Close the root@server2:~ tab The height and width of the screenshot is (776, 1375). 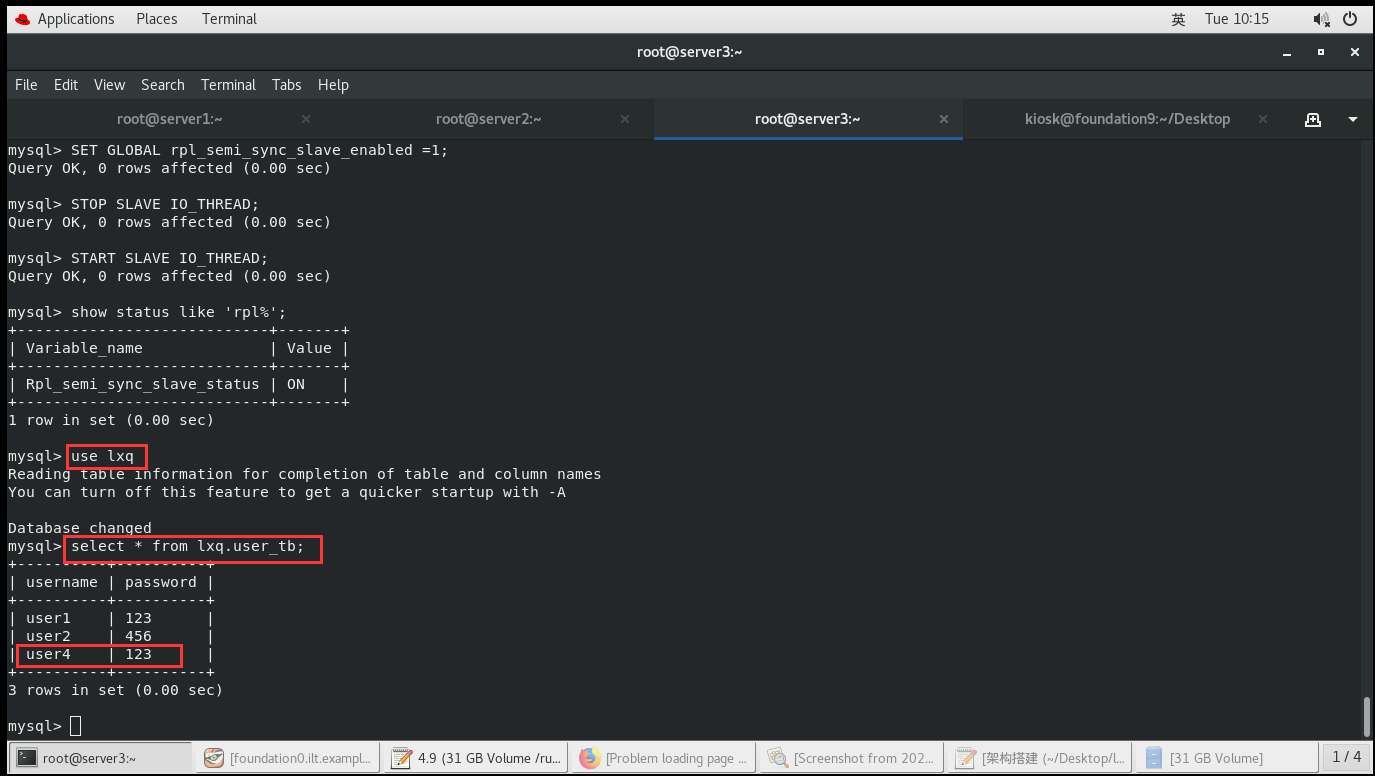coord(624,118)
